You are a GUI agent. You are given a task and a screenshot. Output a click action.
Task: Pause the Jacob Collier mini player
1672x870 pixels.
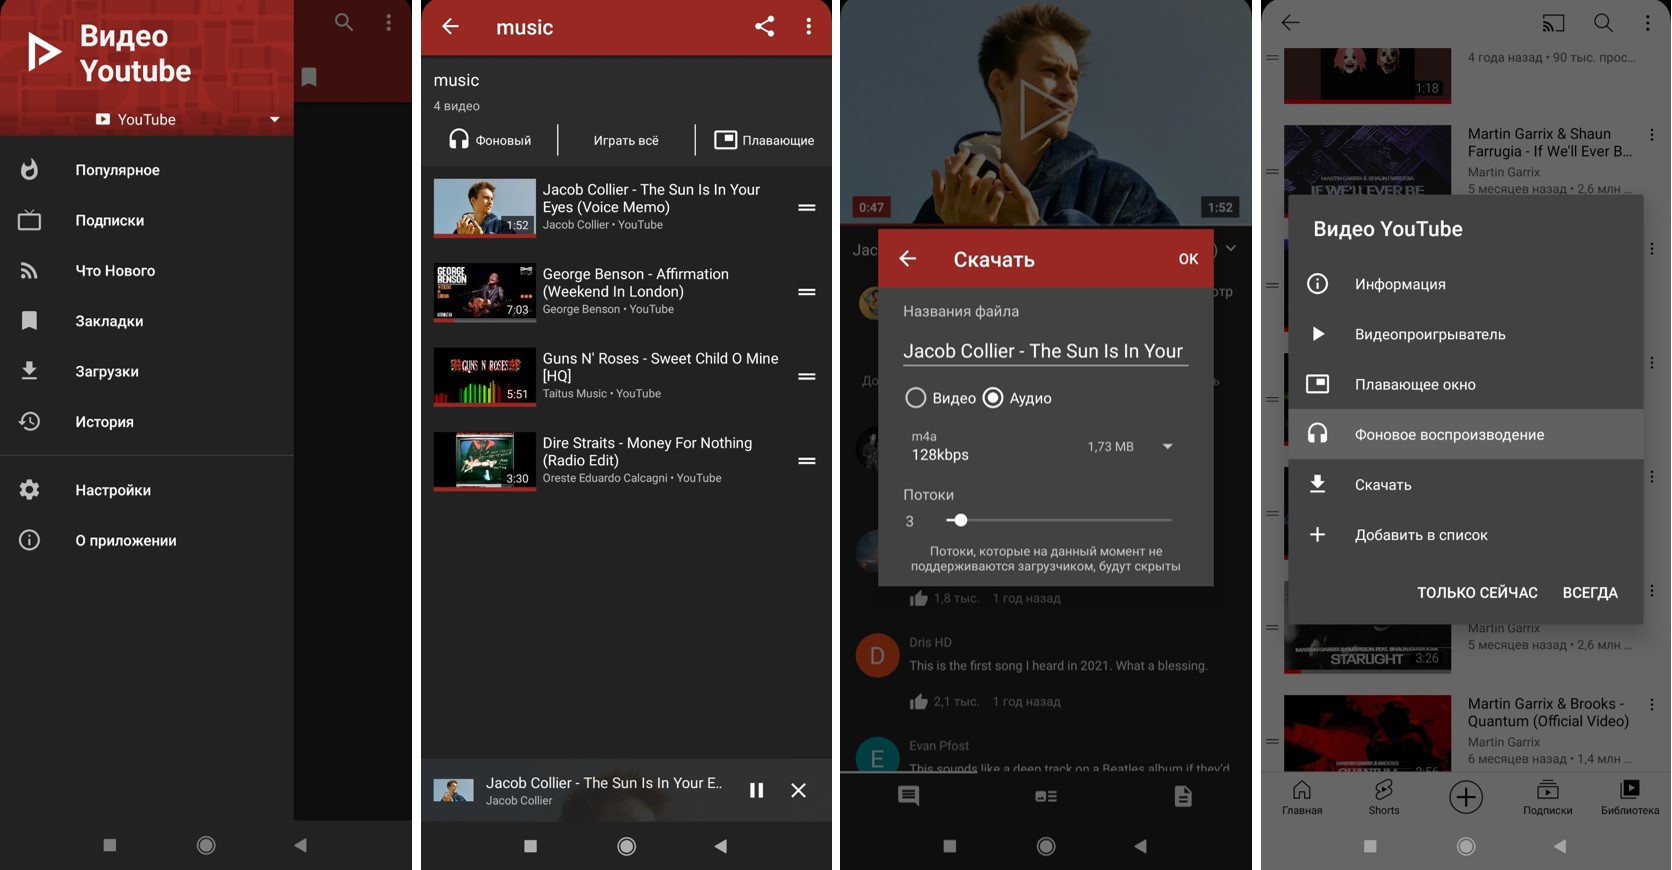tap(756, 790)
